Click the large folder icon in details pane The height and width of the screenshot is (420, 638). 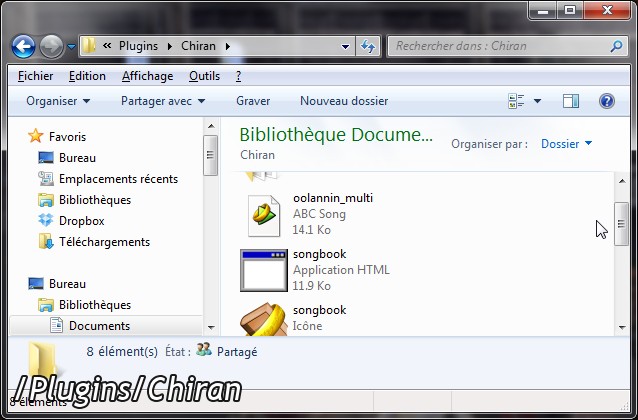[x=42, y=360]
